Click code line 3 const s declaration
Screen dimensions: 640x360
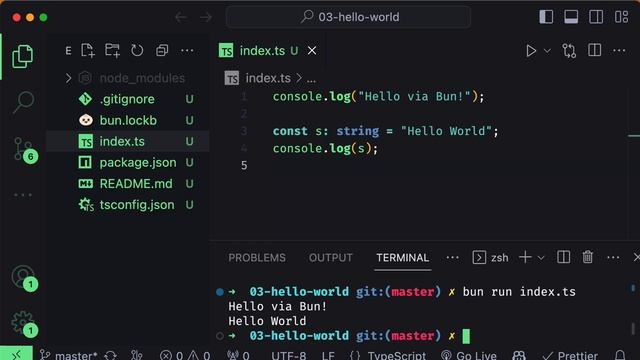(x=385, y=131)
